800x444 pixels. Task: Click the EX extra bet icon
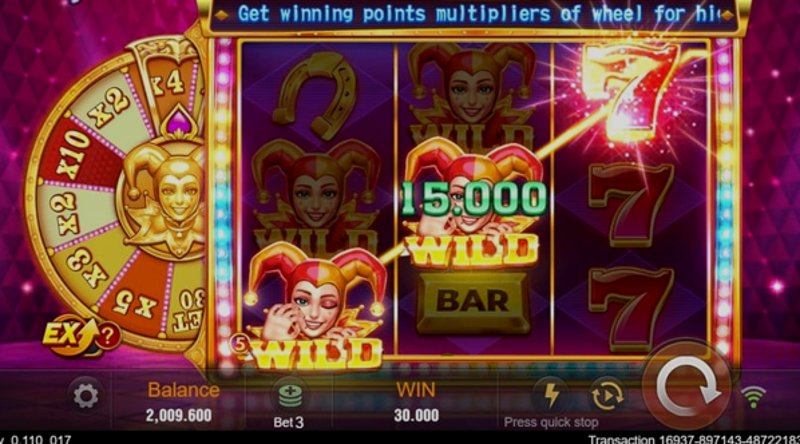coord(70,335)
